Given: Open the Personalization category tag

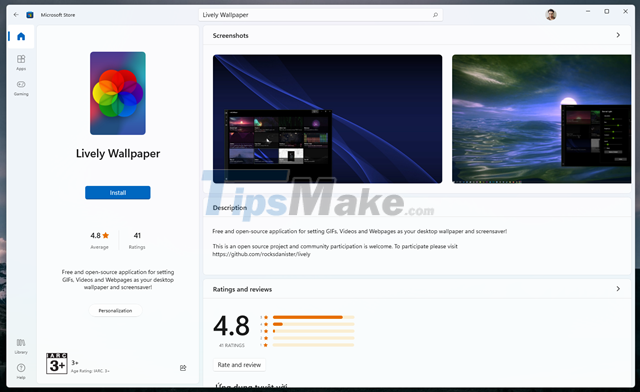Looking at the screenshot, I should (x=115, y=310).
